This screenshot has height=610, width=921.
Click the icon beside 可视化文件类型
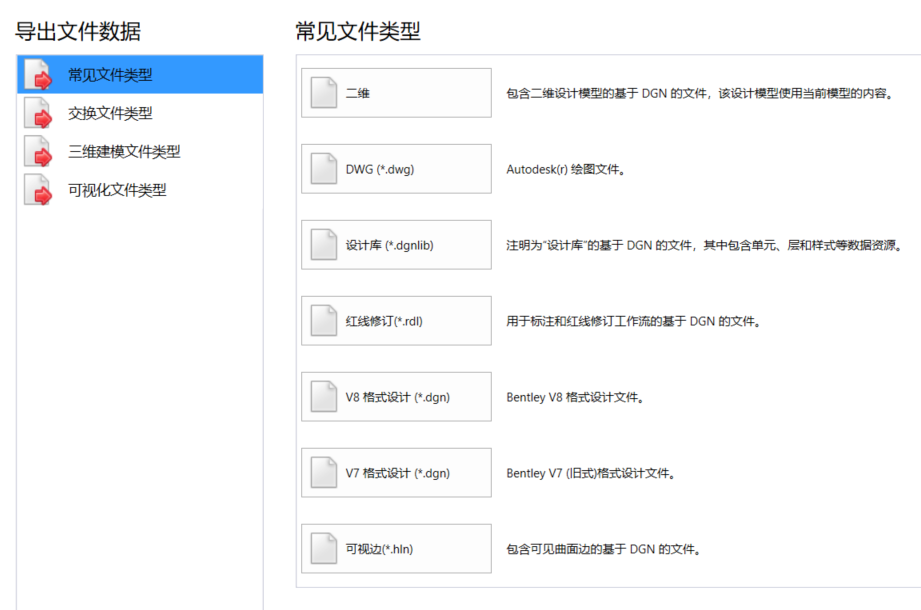[x=38, y=189]
